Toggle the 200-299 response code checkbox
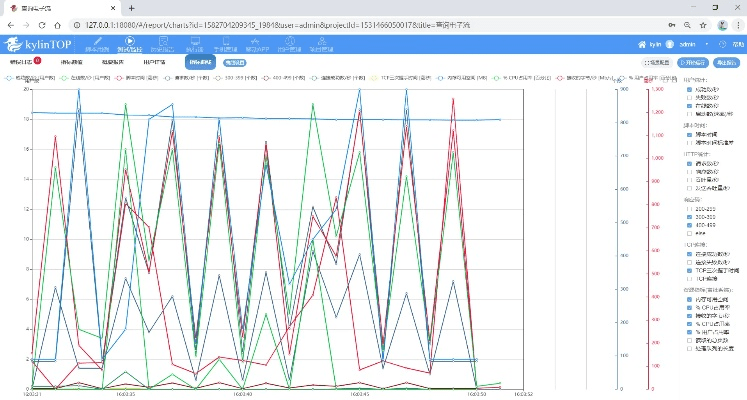The height and width of the screenshot is (400, 747). (x=687, y=207)
